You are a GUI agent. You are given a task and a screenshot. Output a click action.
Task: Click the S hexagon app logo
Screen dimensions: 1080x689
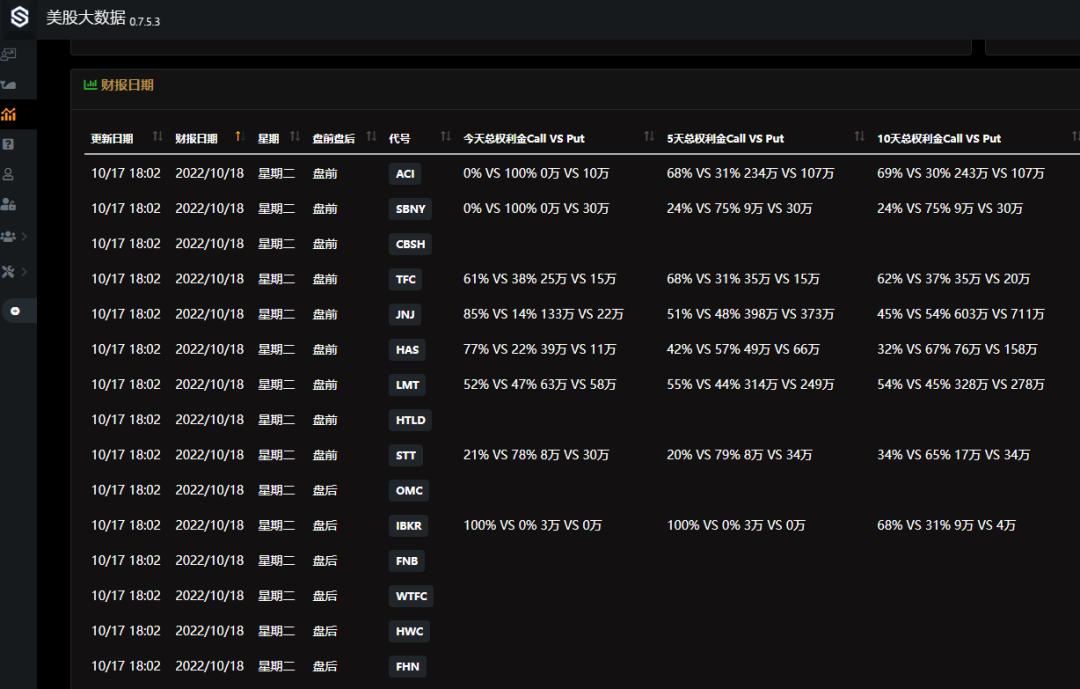coord(20,17)
